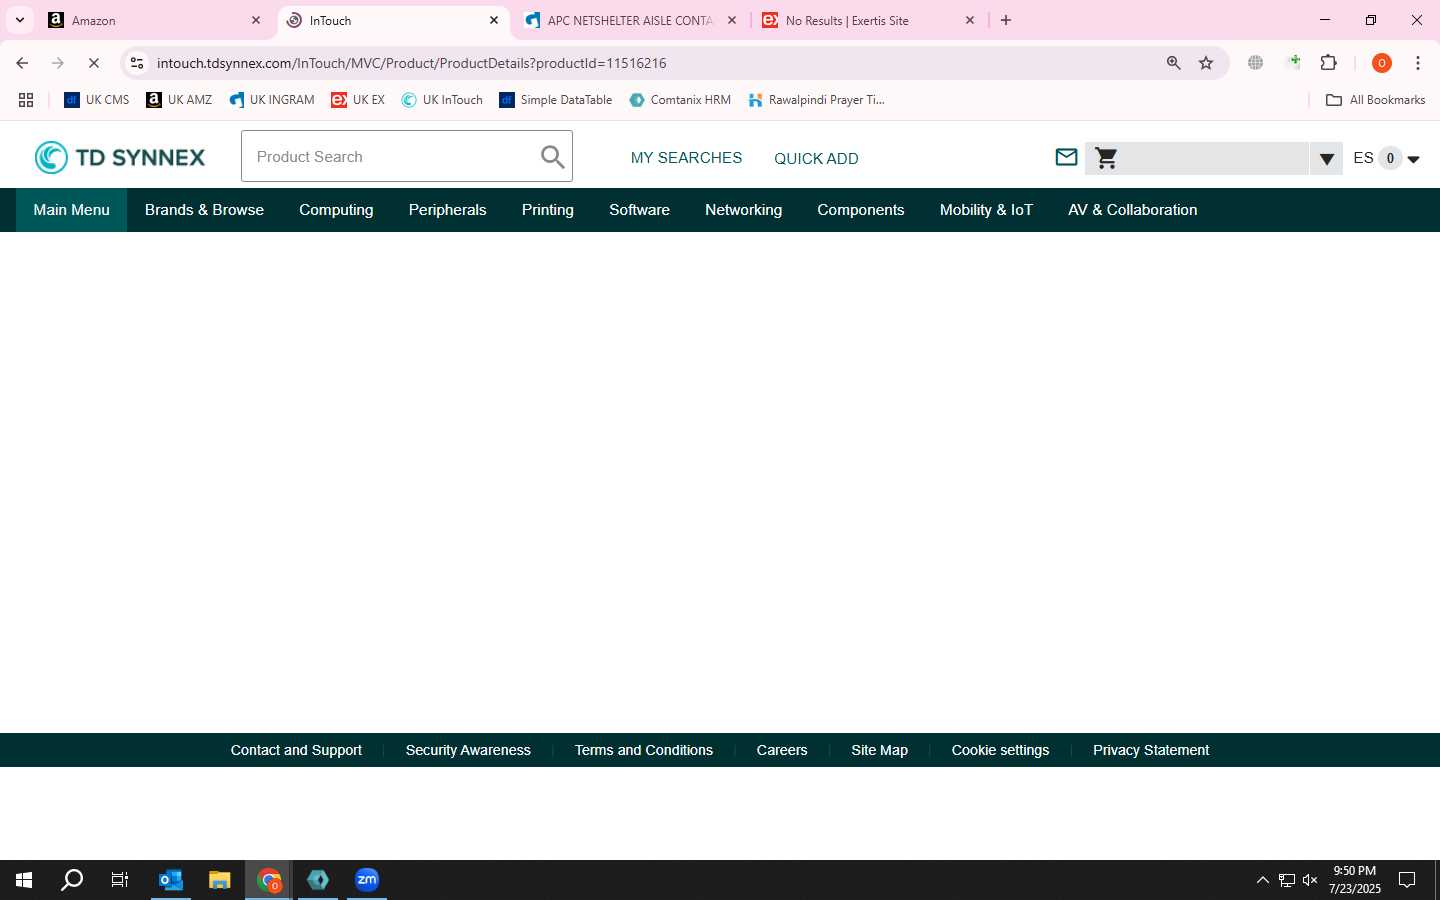Open Comtanix HRM bookmark
This screenshot has height=900, width=1440.
point(680,100)
